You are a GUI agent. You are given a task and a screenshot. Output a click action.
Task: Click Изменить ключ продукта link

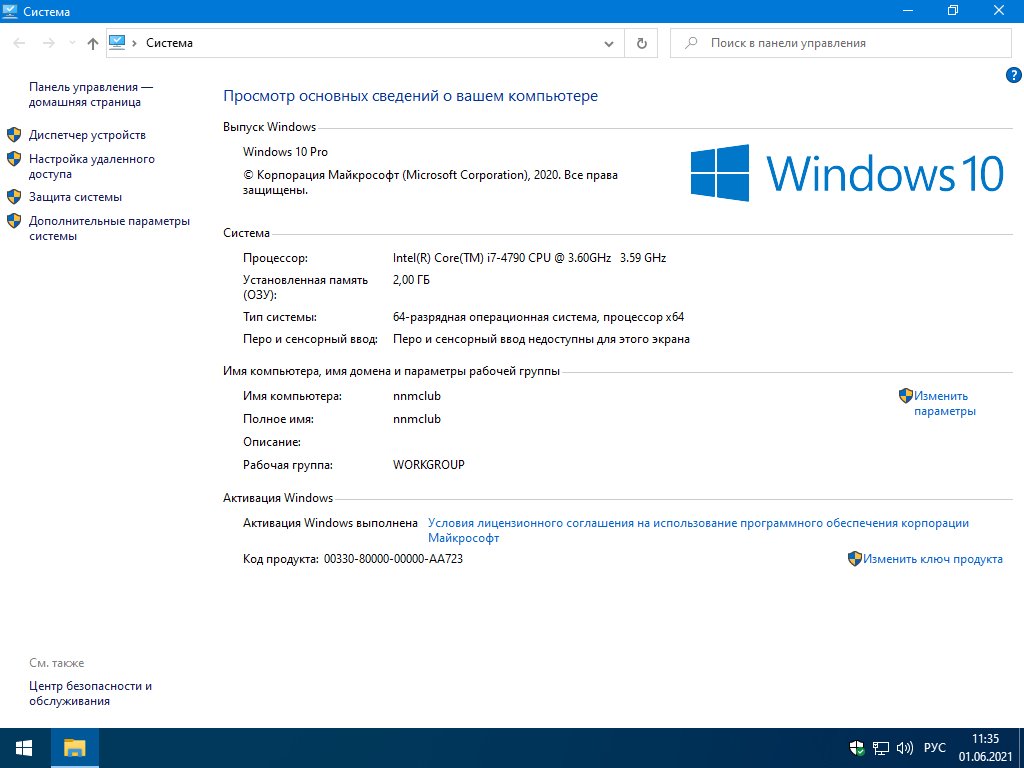[932, 559]
